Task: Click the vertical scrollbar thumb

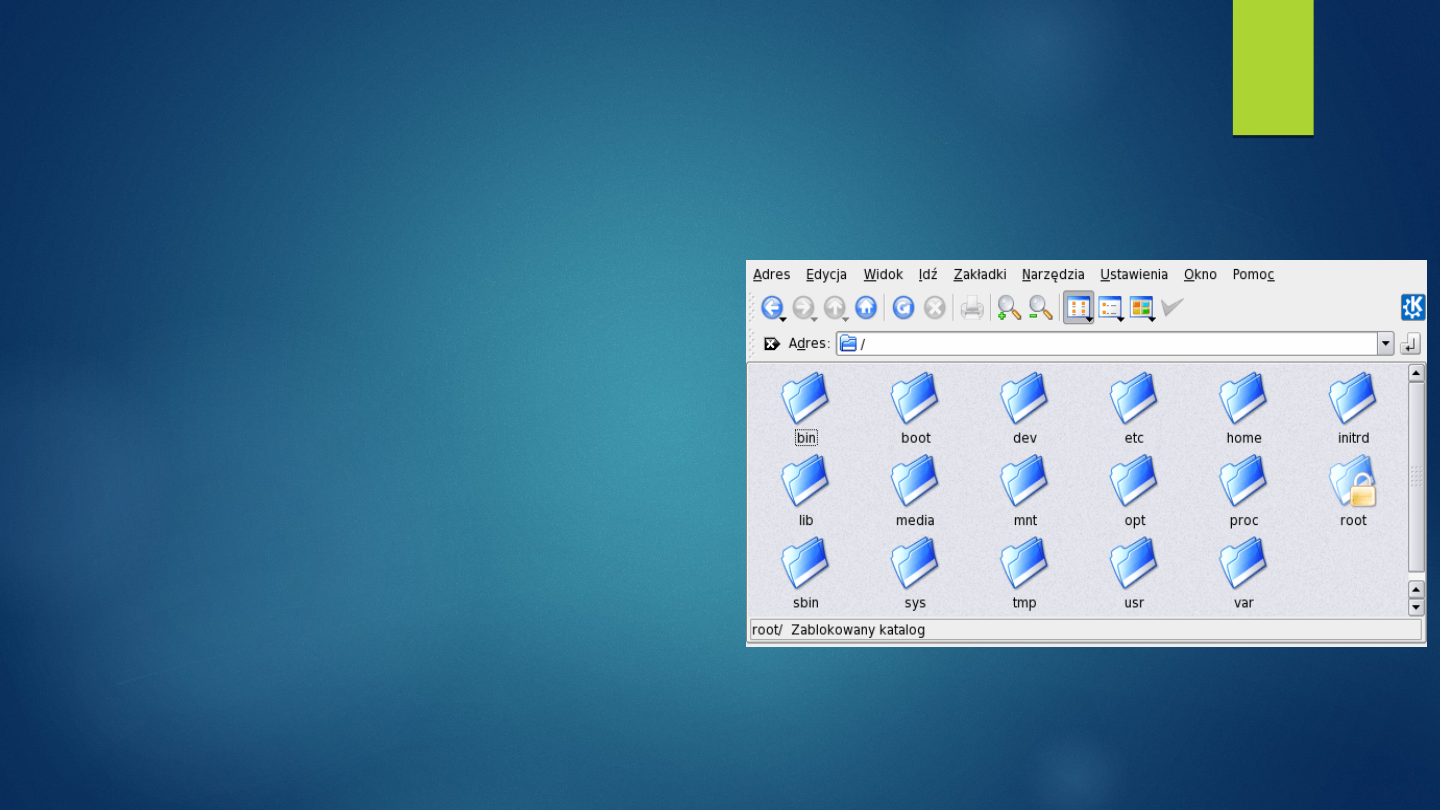Action: (x=1416, y=476)
